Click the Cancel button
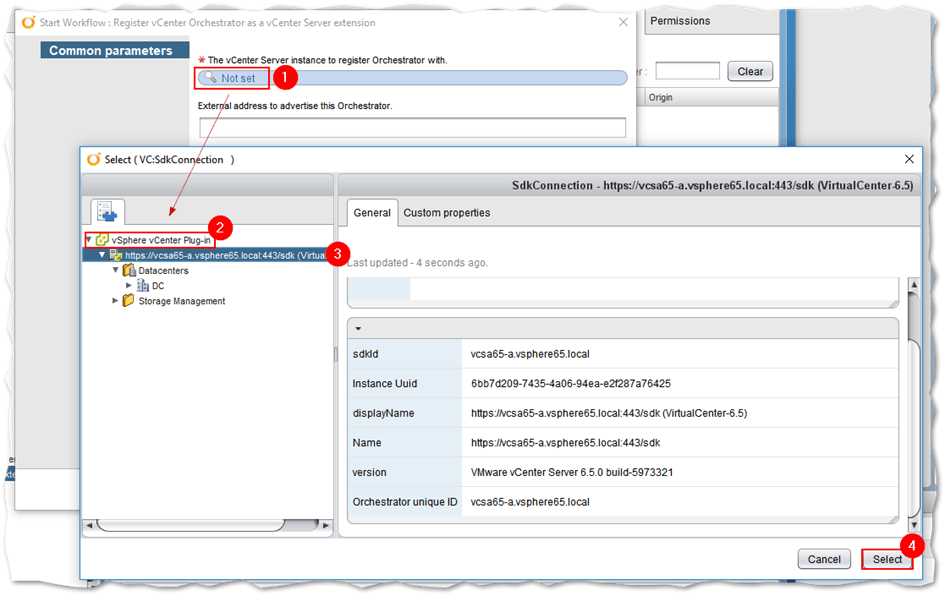Viewport: 945px width, 596px height. click(824, 559)
